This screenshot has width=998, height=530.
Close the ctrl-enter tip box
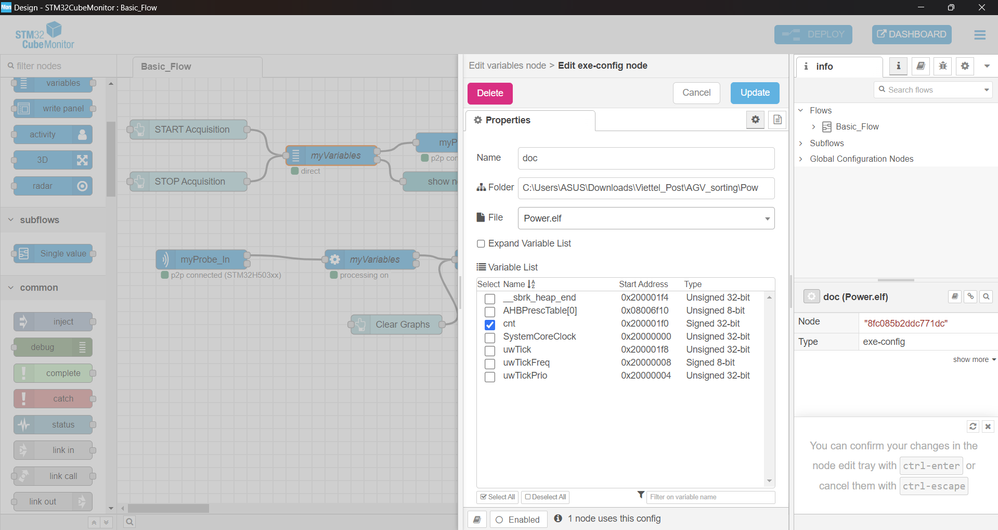(988, 426)
